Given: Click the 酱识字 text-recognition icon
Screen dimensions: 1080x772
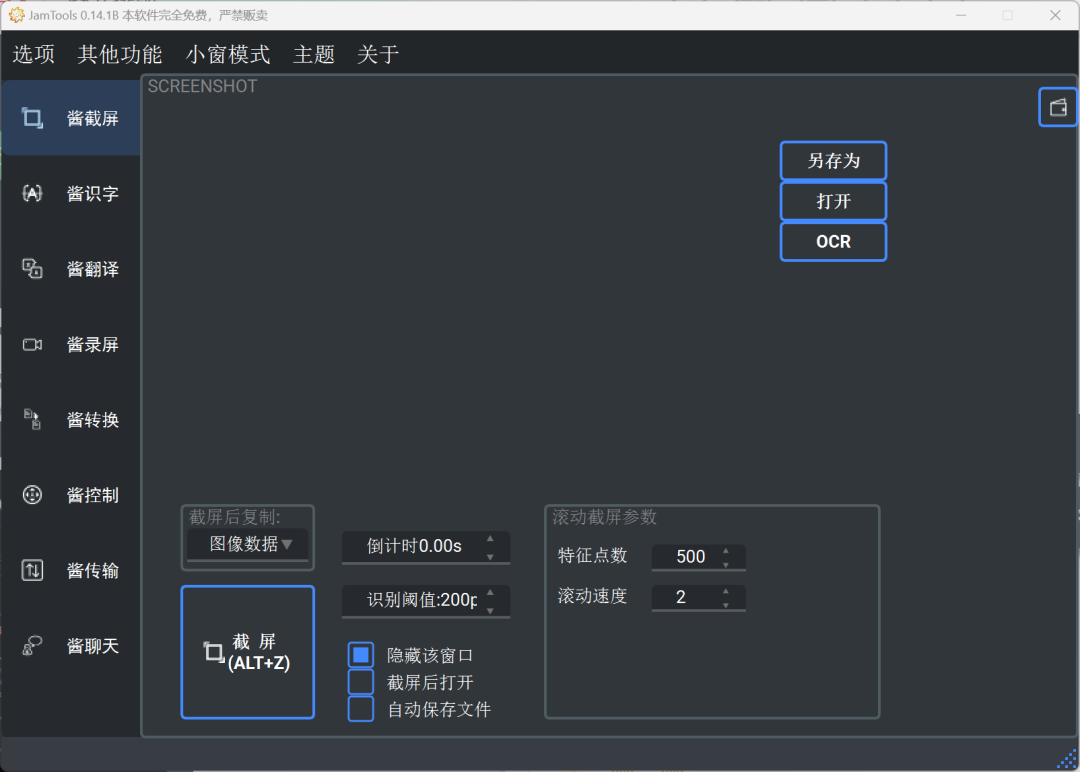Looking at the screenshot, I should point(32,194).
